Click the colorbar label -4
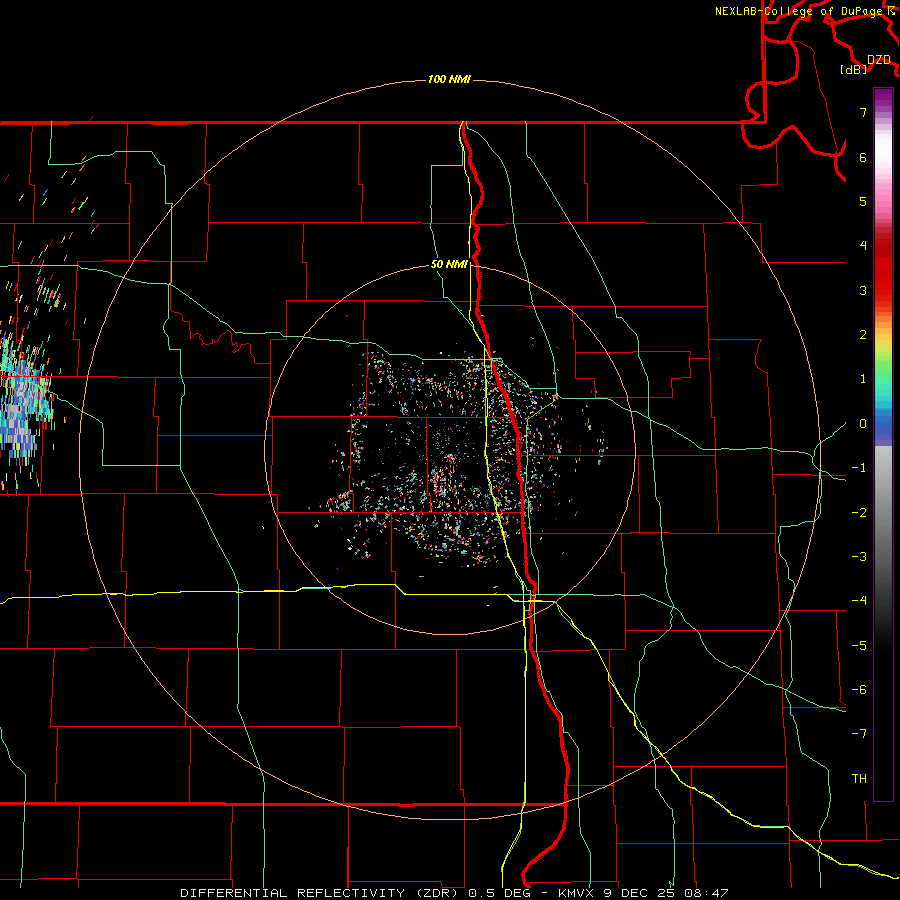 coord(859,601)
